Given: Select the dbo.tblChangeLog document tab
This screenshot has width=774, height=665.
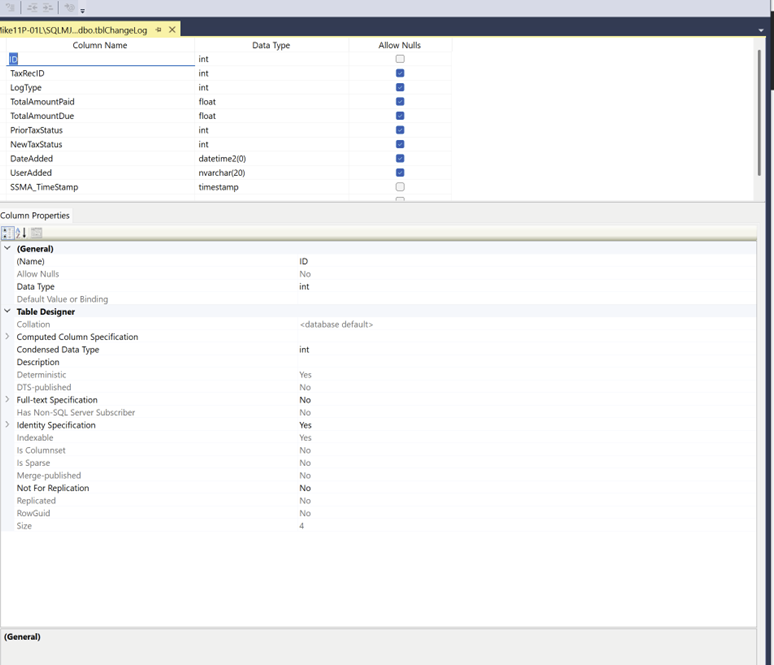Looking at the screenshot, I should tap(74, 30).
